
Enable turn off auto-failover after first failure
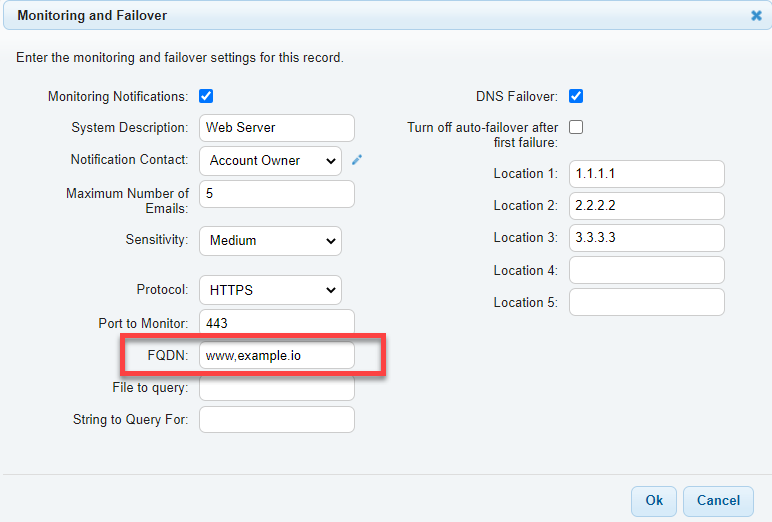coord(576,127)
